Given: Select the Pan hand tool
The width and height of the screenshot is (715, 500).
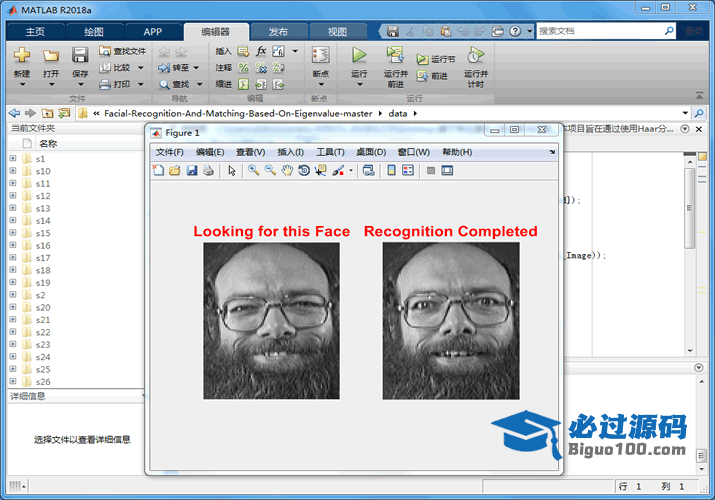Looking at the screenshot, I should (287, 171).
